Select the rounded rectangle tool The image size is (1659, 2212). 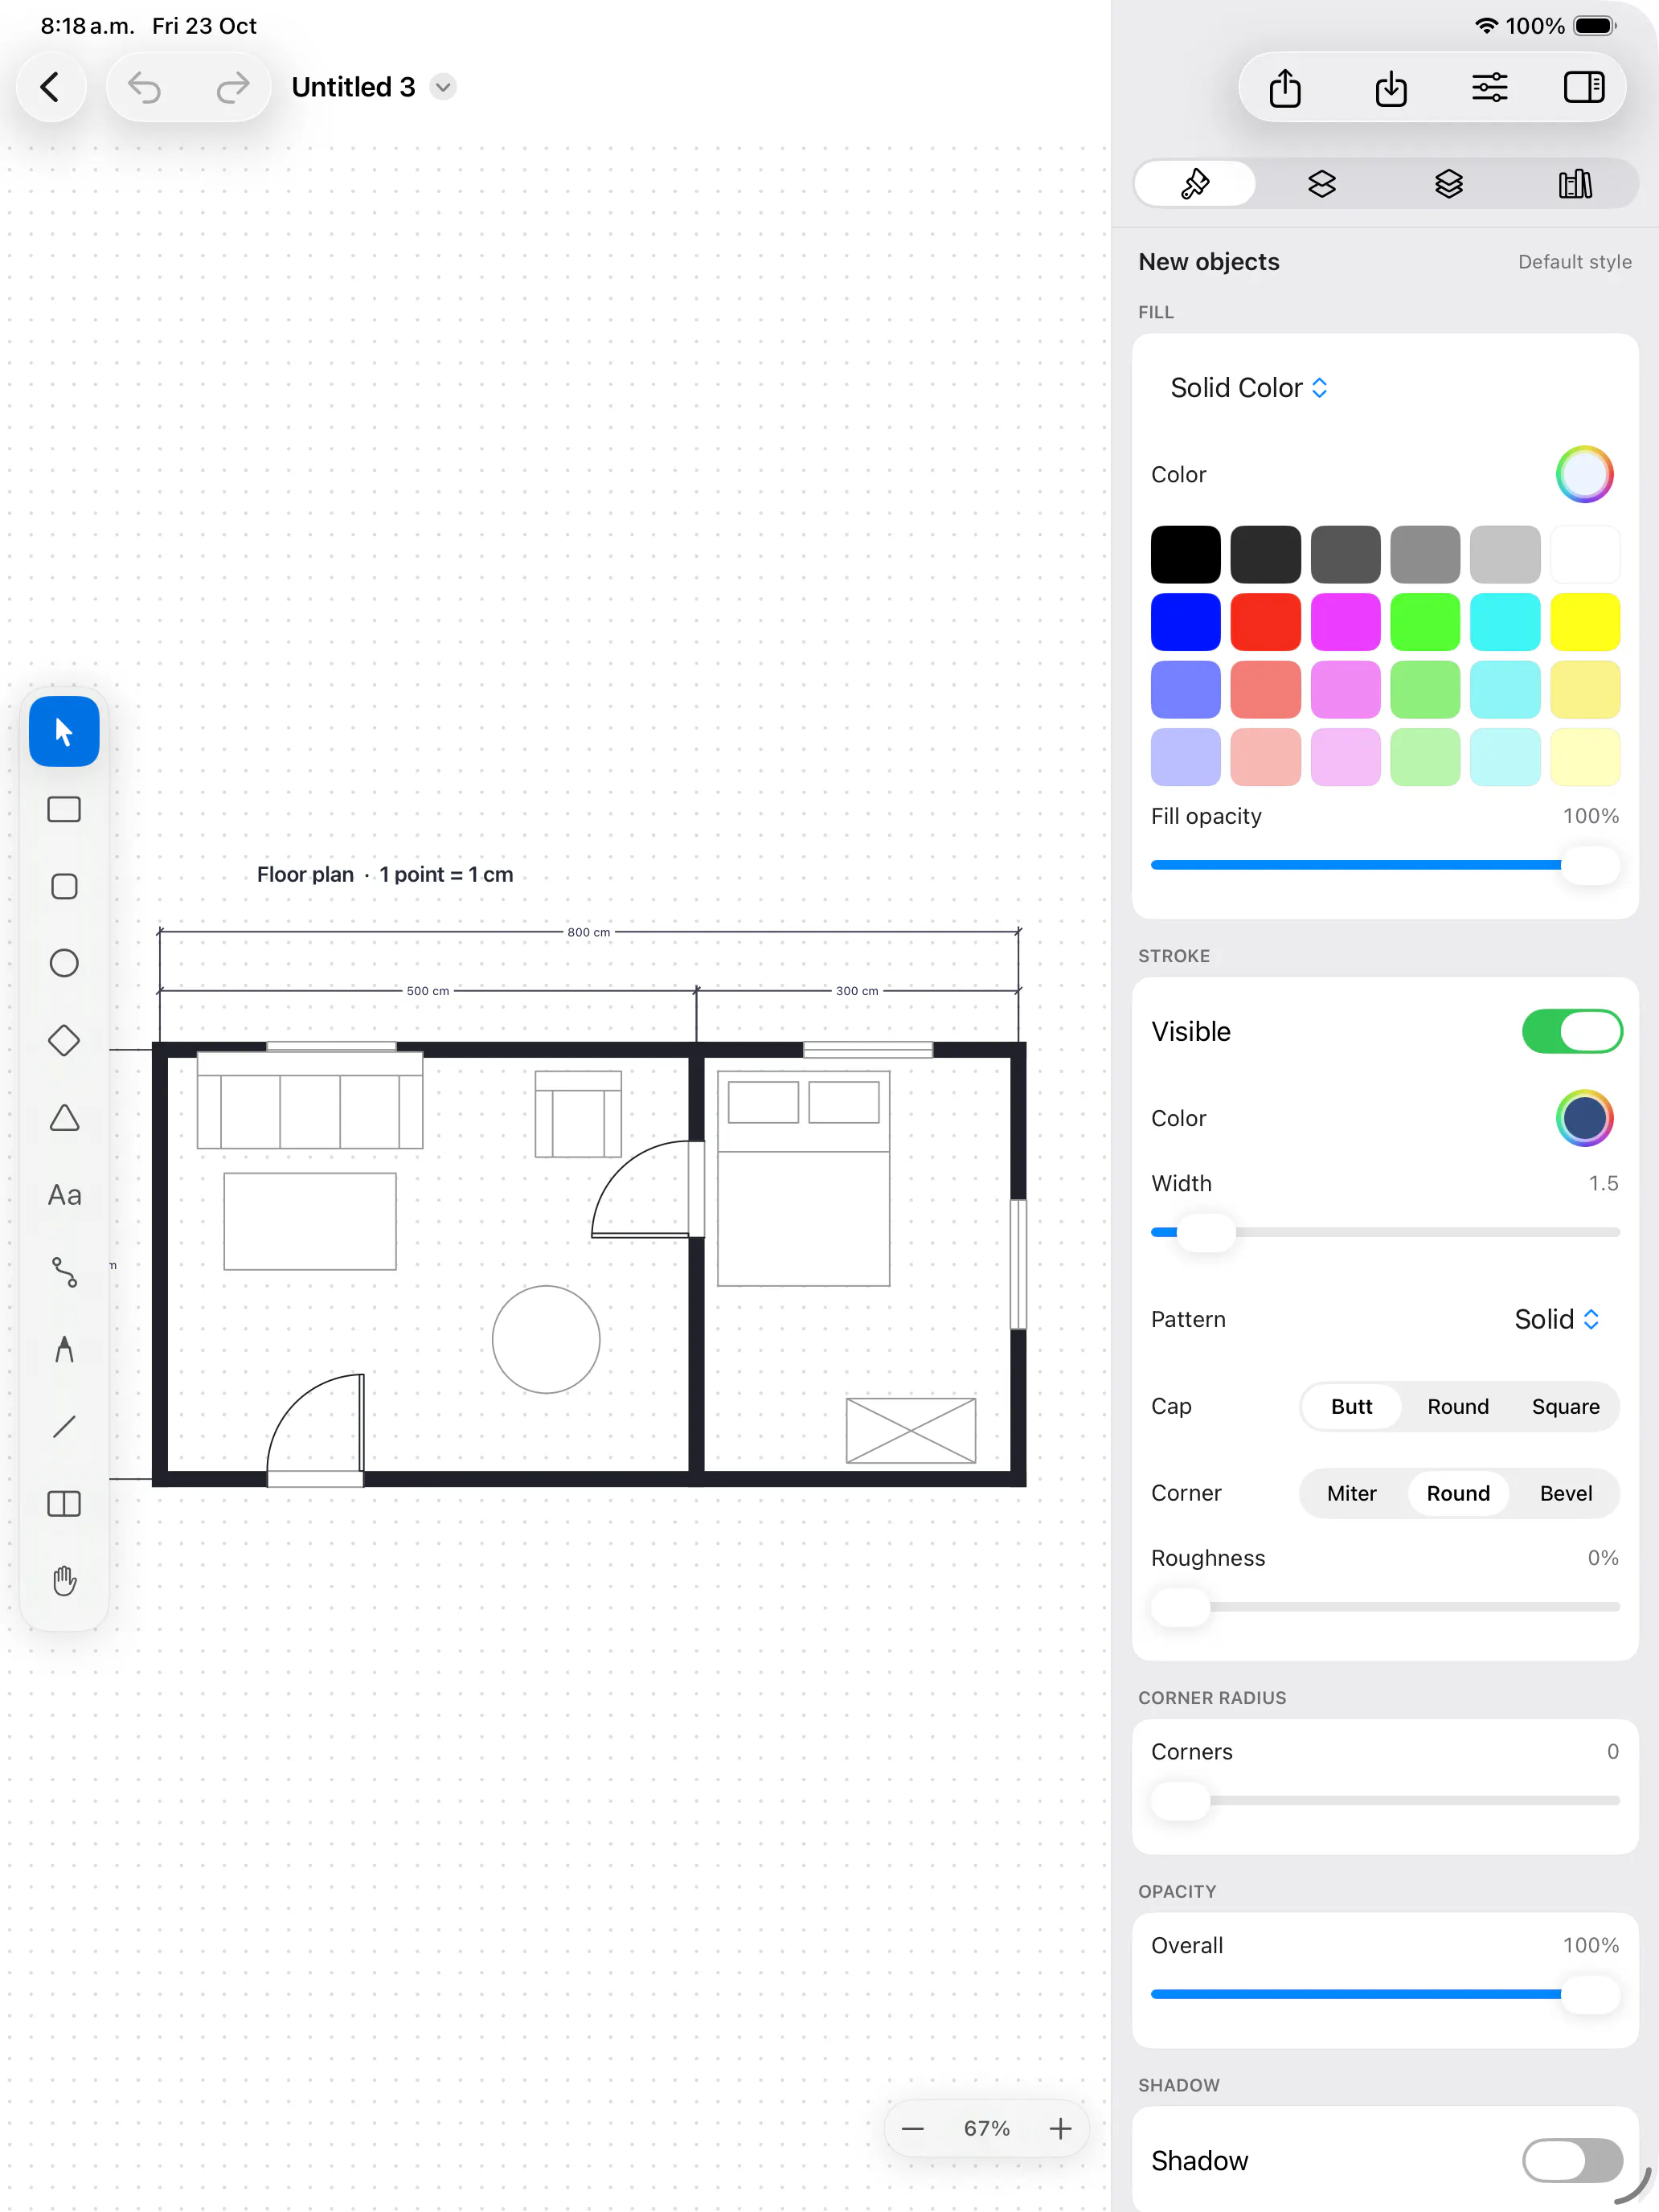click(64, 887)
